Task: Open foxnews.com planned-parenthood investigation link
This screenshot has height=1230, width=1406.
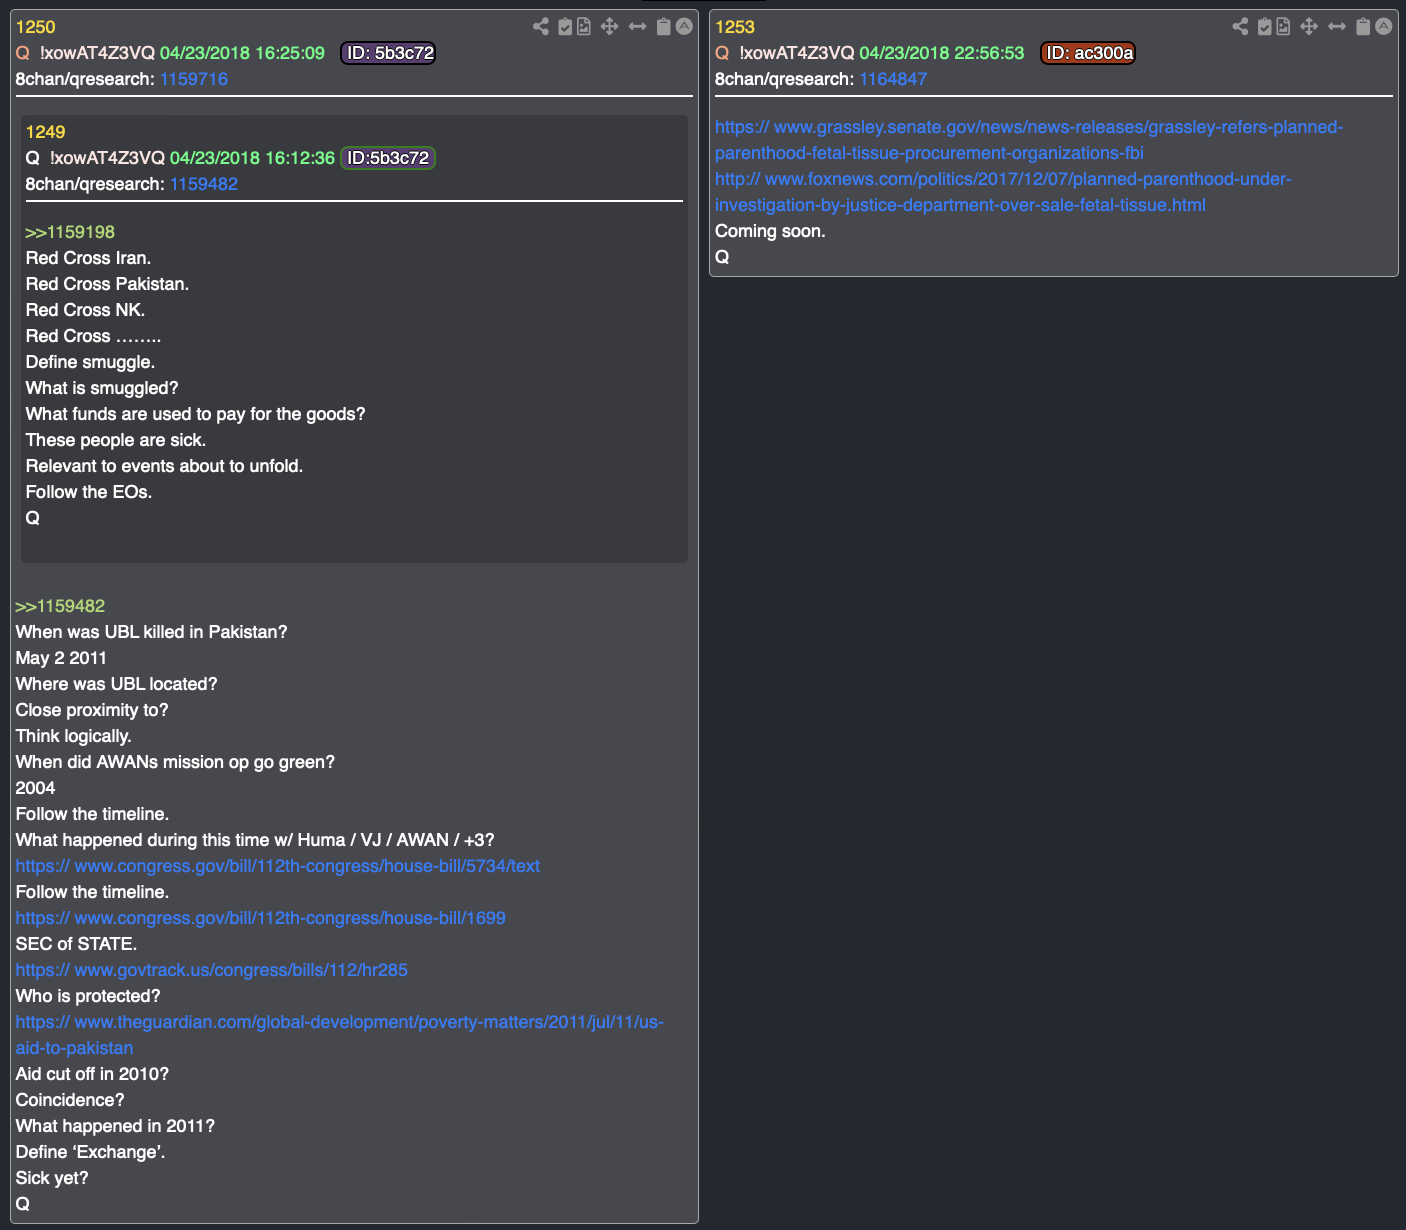Action: 1004,192
